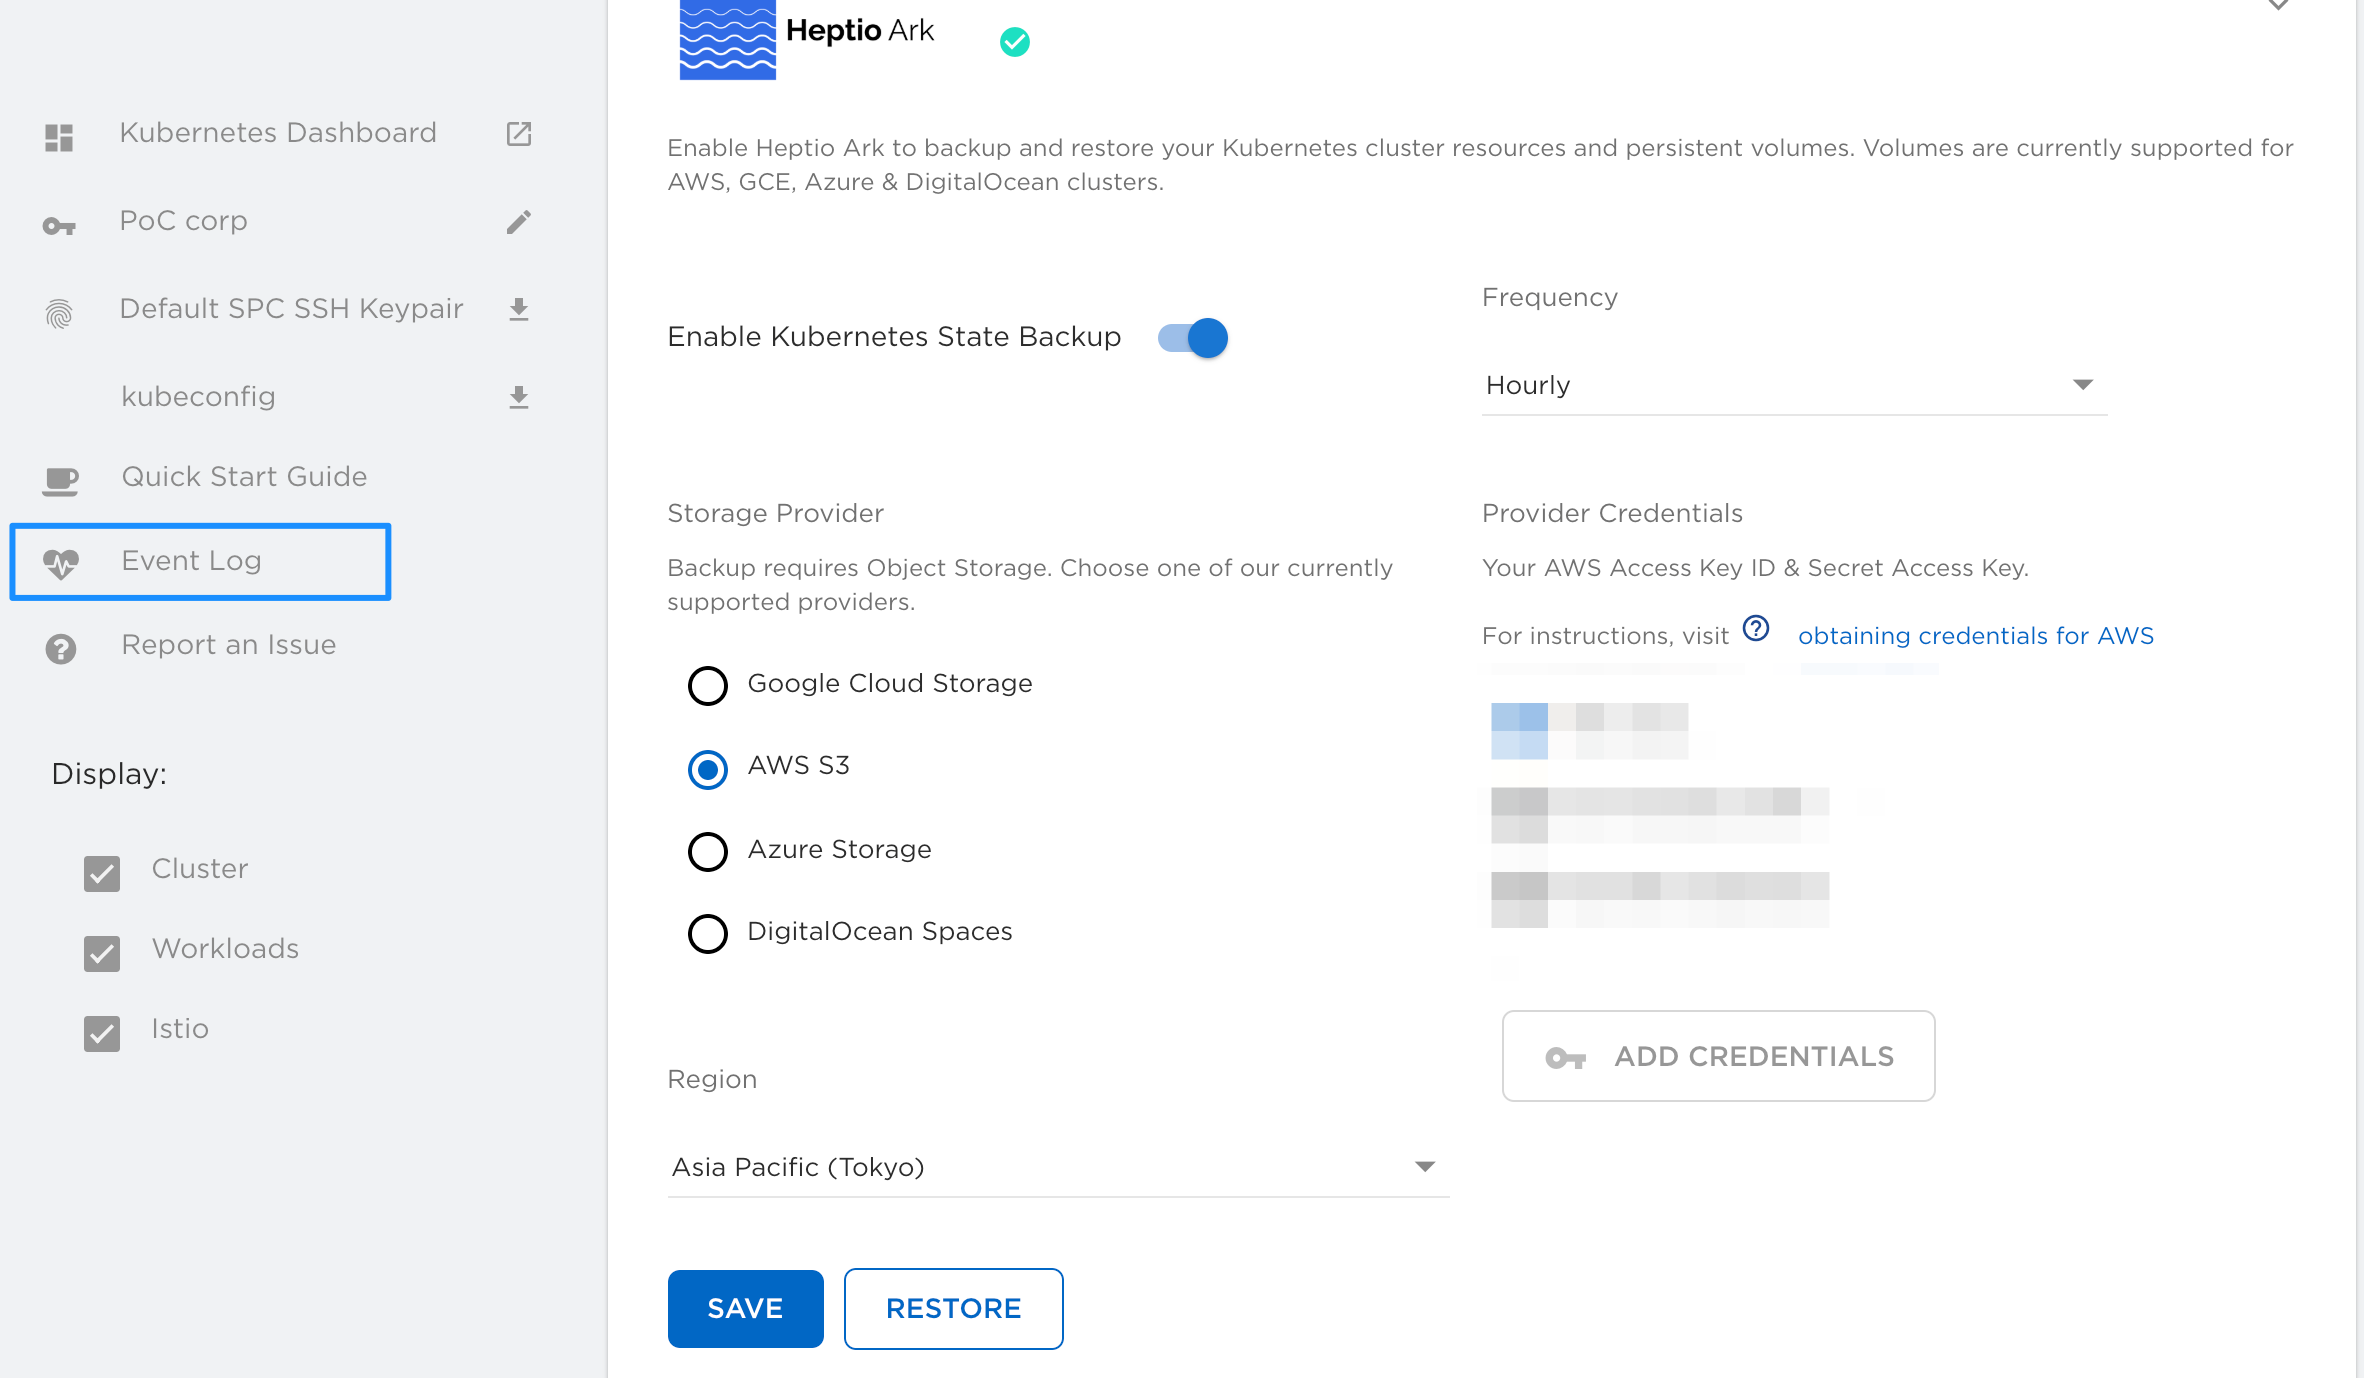The image size is (2364, 1378).
Task: Open the Quick Start Guide
Action: coord(244,477)
